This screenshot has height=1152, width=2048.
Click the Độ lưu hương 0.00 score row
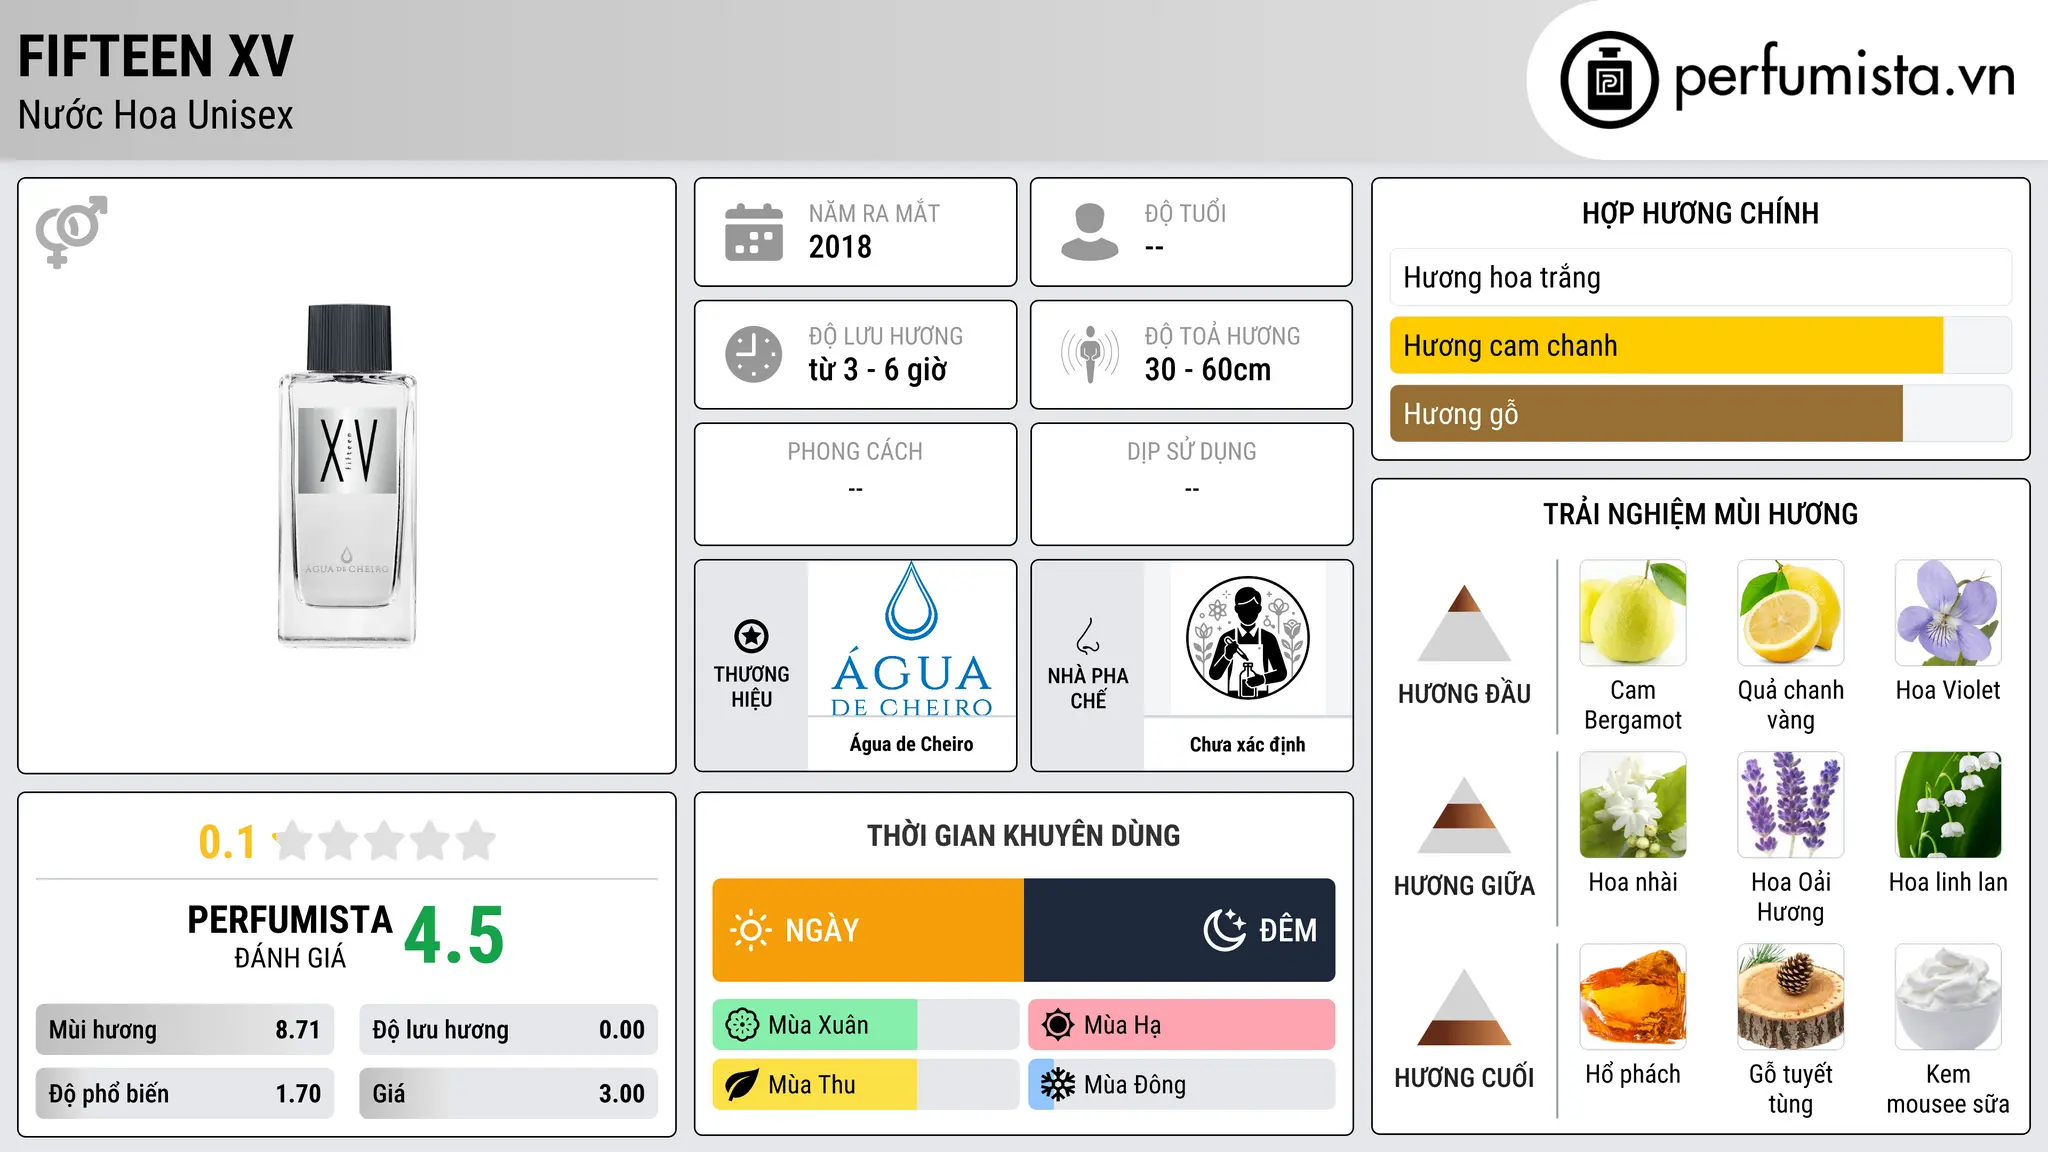click(509, 1030)
